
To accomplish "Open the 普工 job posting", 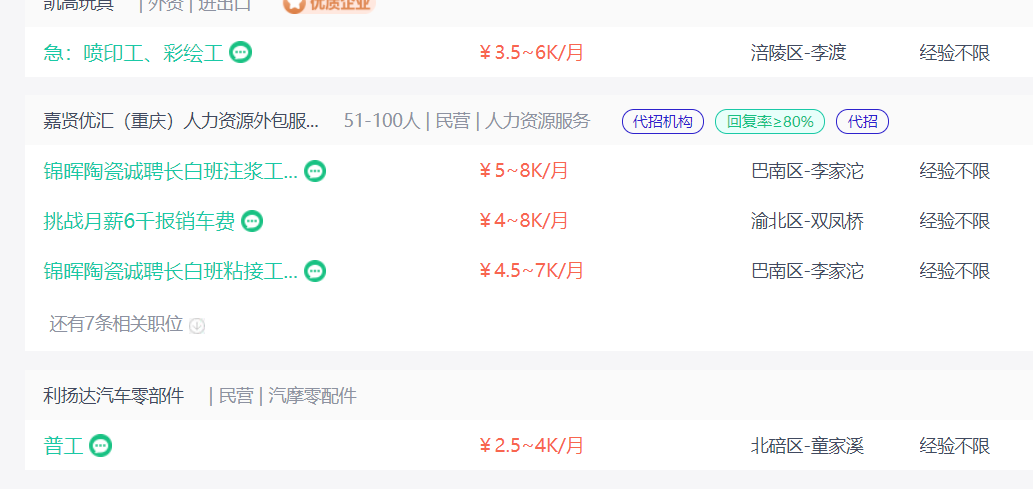I will coord(64,446).
